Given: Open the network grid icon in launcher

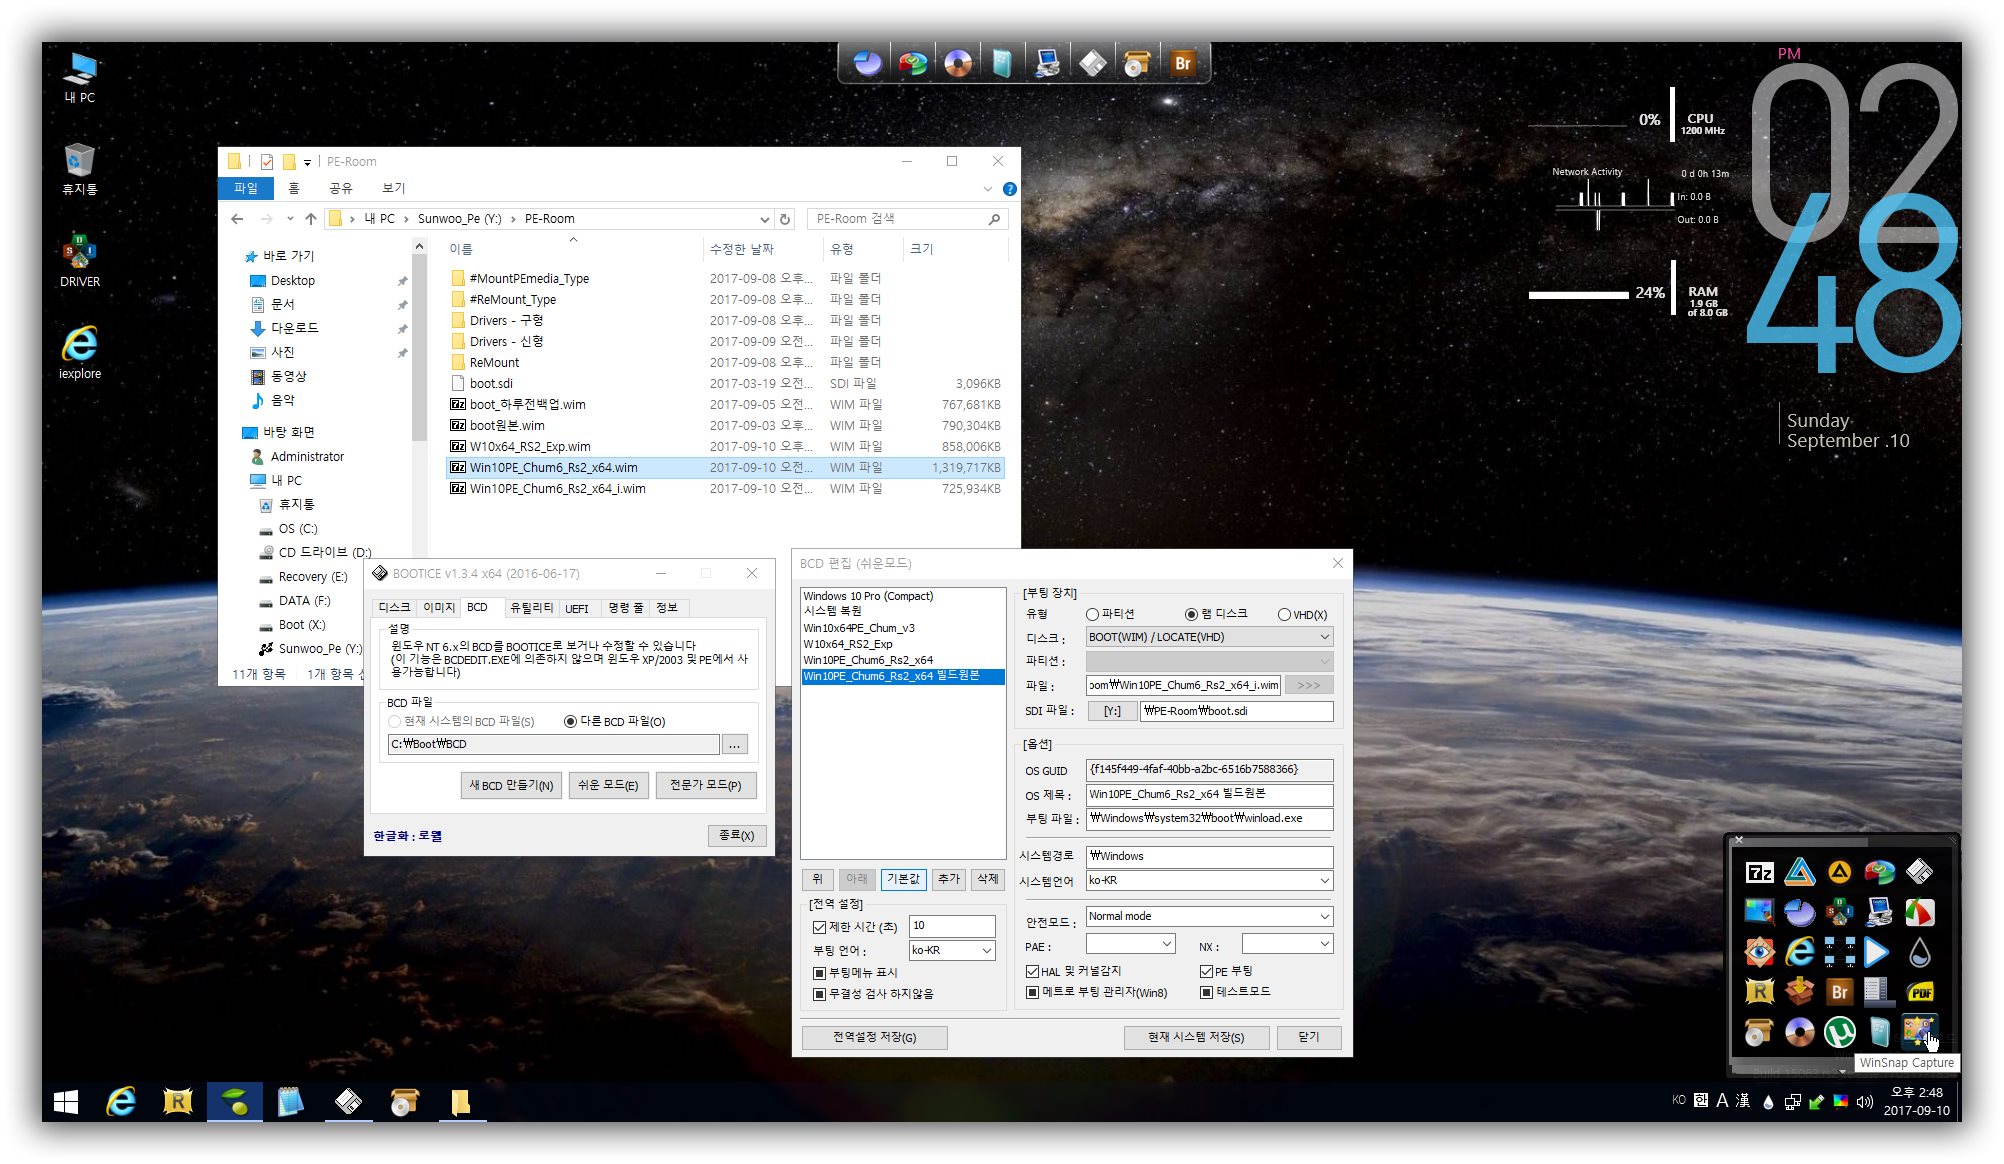Looking at the screenshot, I should pyautogui.click(x=1839, y=952).
